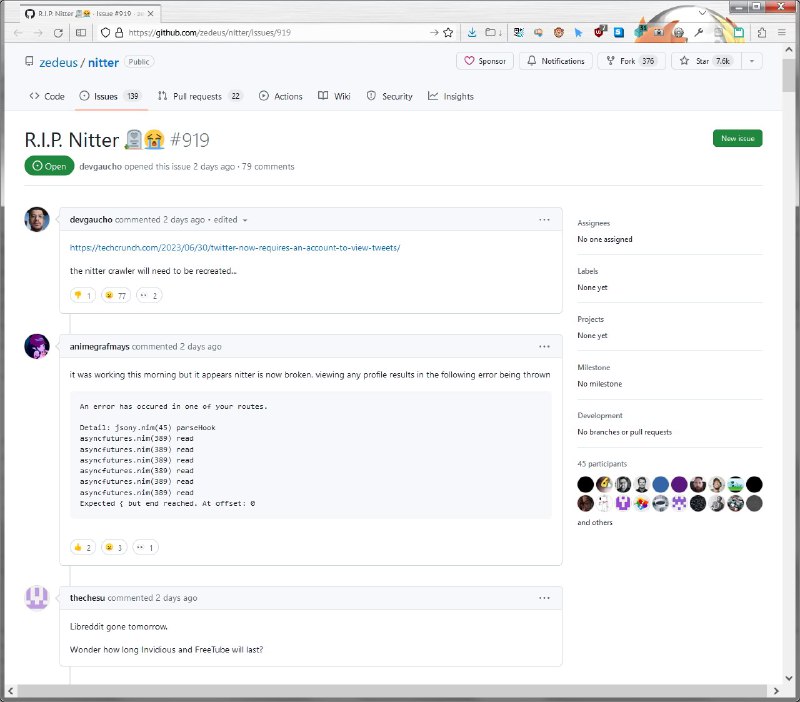Click the wrench extension icon
Screen dimensions: 800x702
click(x=698, y=33)
